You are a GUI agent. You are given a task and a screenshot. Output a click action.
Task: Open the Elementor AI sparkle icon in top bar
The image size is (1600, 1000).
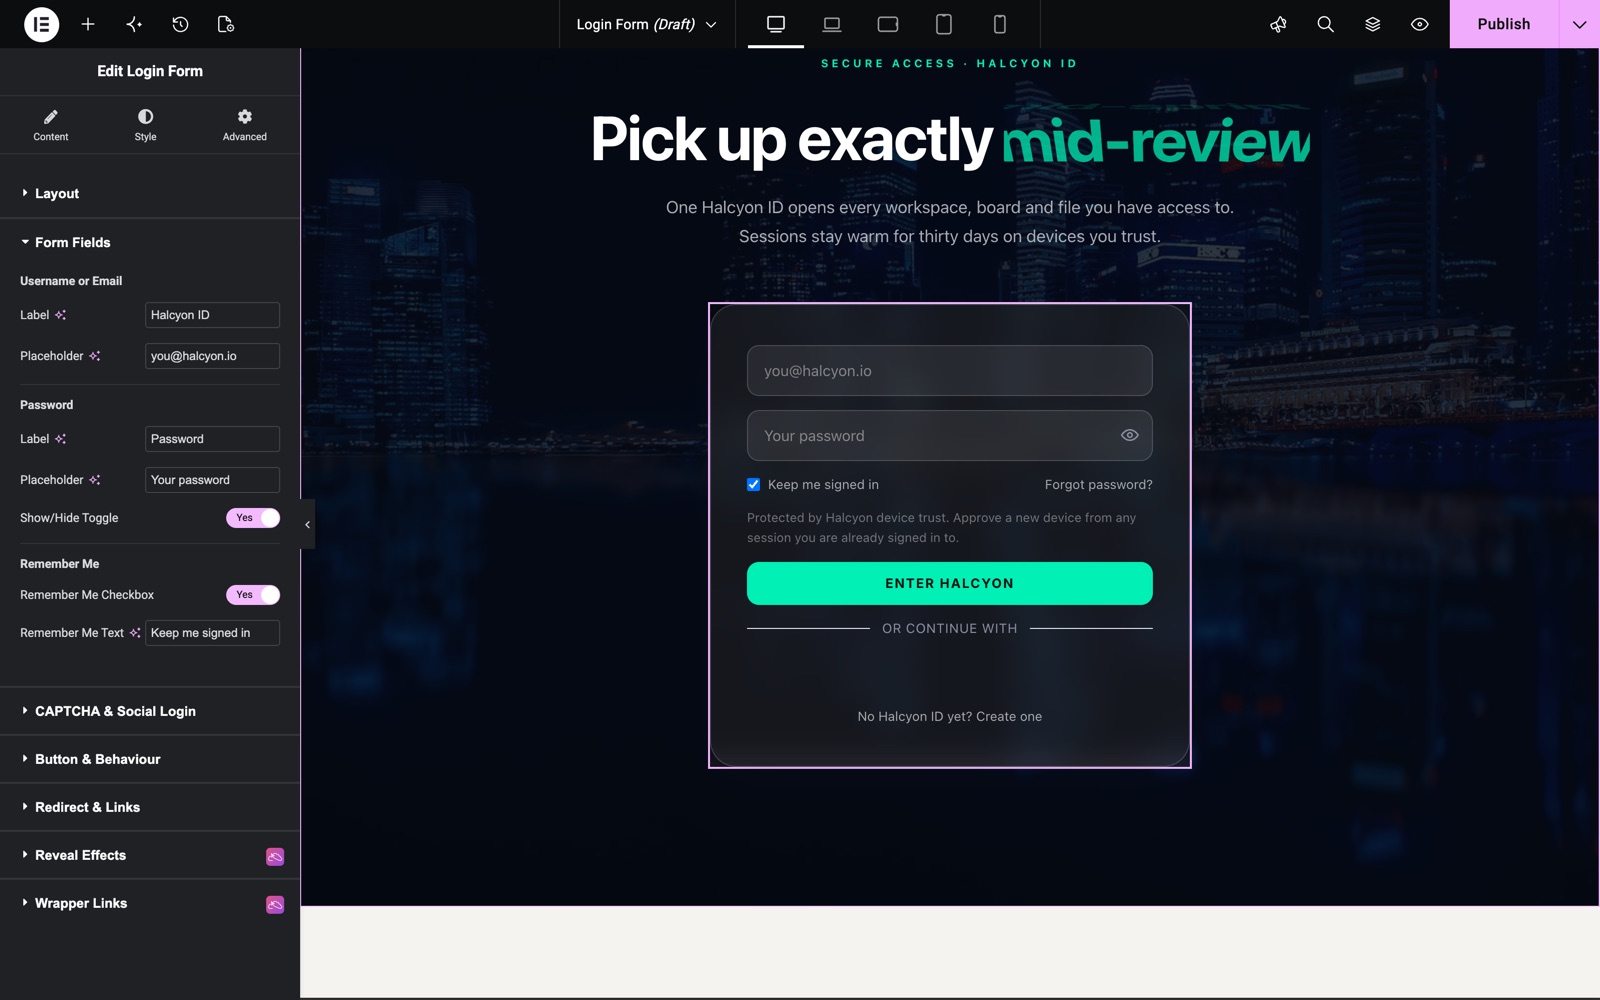pos(134,24)
